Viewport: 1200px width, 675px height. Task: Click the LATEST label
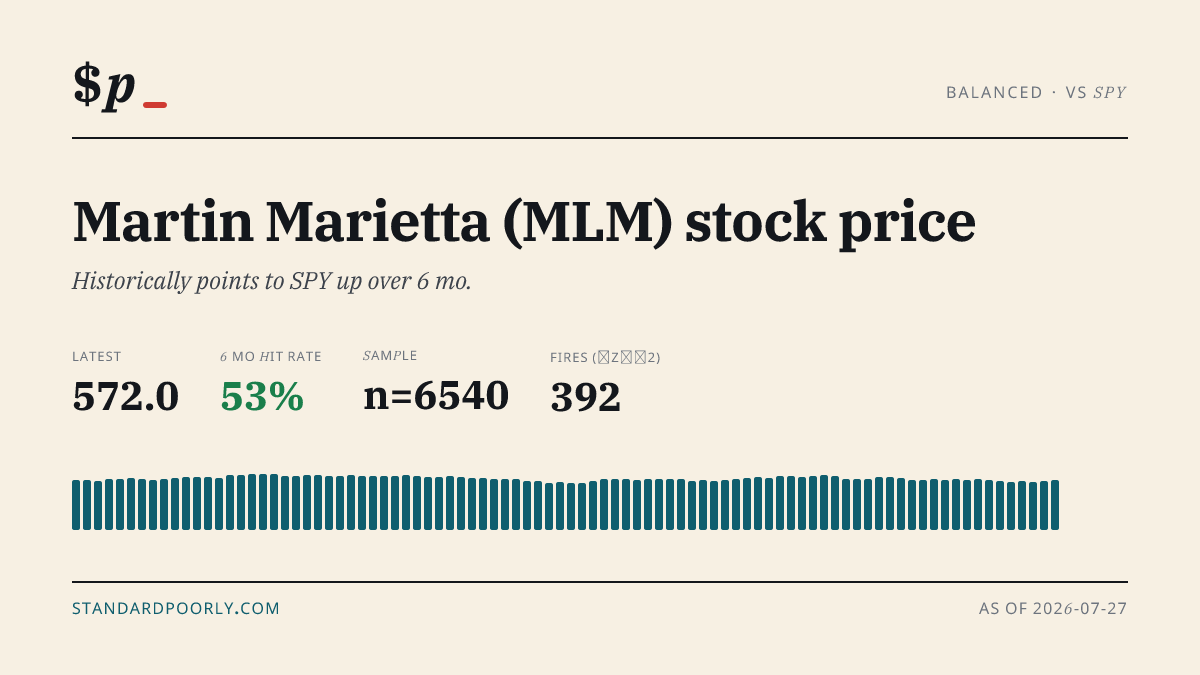point(97,356)
